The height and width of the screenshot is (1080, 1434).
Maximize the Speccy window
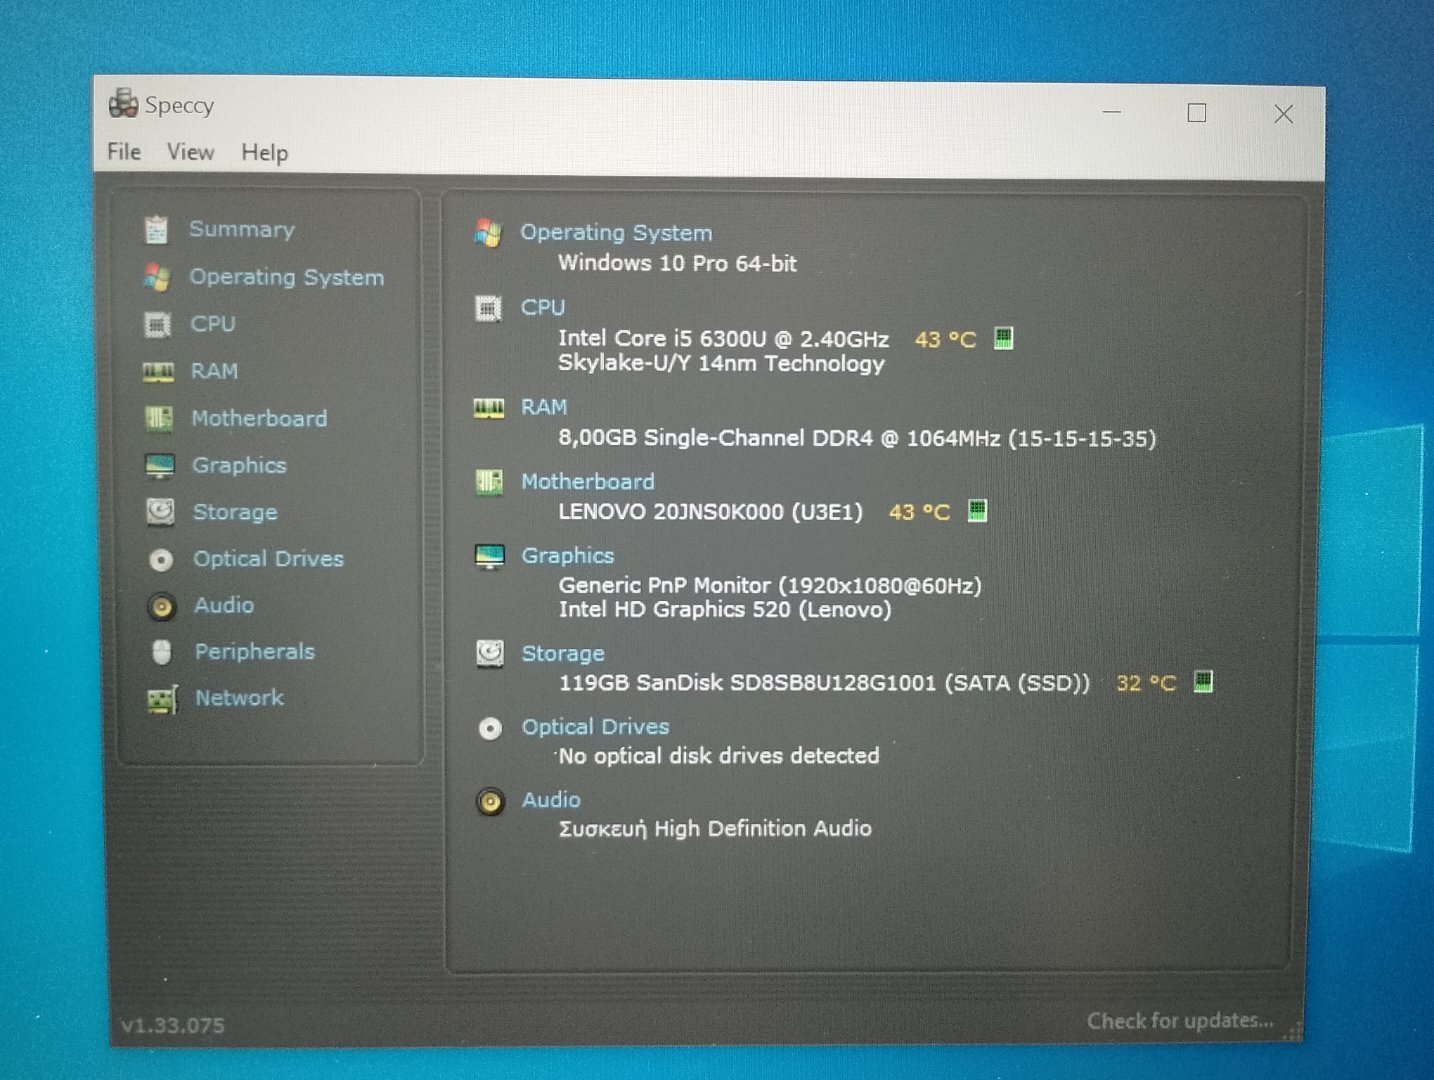[1196, 113]
